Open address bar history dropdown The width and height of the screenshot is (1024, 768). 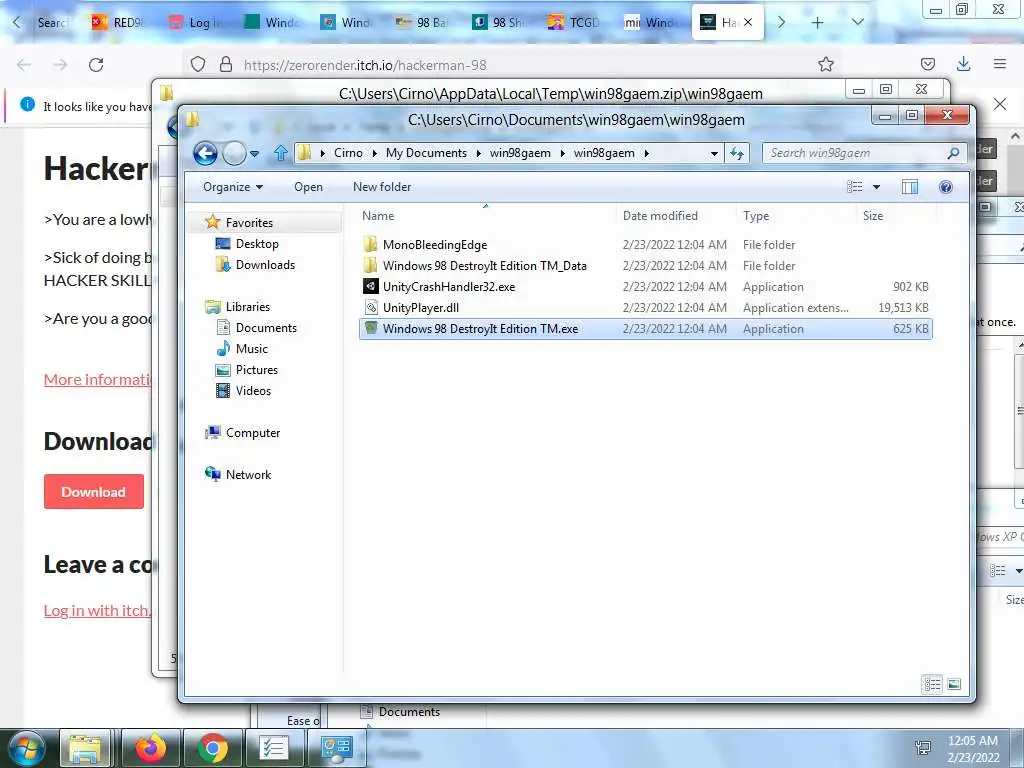click(x=714, y=153)
